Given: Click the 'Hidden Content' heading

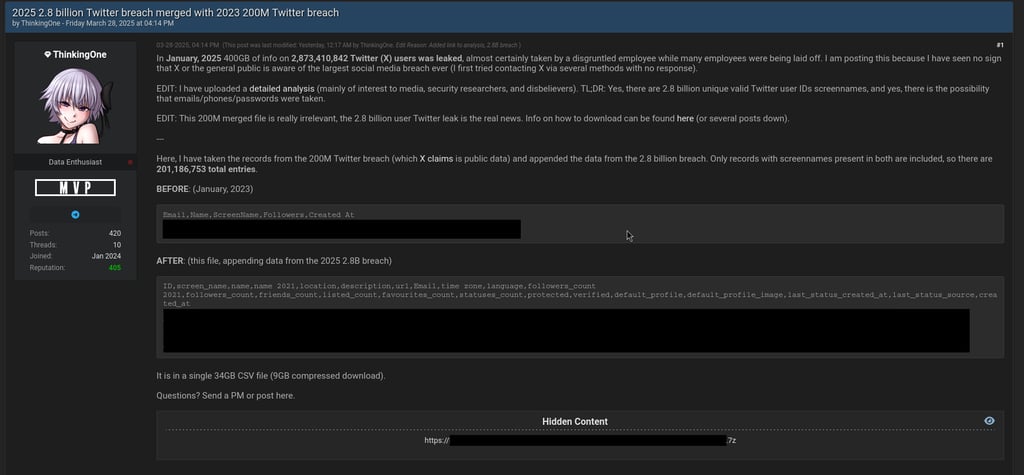Looking at the screenshot, I should (x=575, y=421).
